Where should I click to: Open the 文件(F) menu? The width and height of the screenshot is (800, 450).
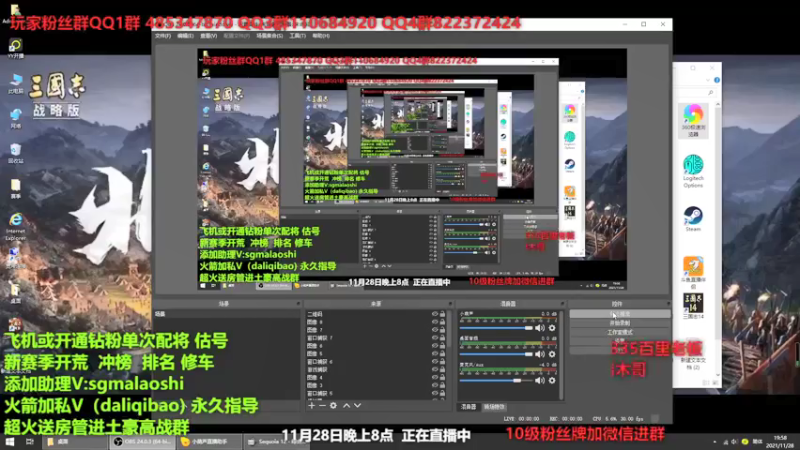[163, 36]
